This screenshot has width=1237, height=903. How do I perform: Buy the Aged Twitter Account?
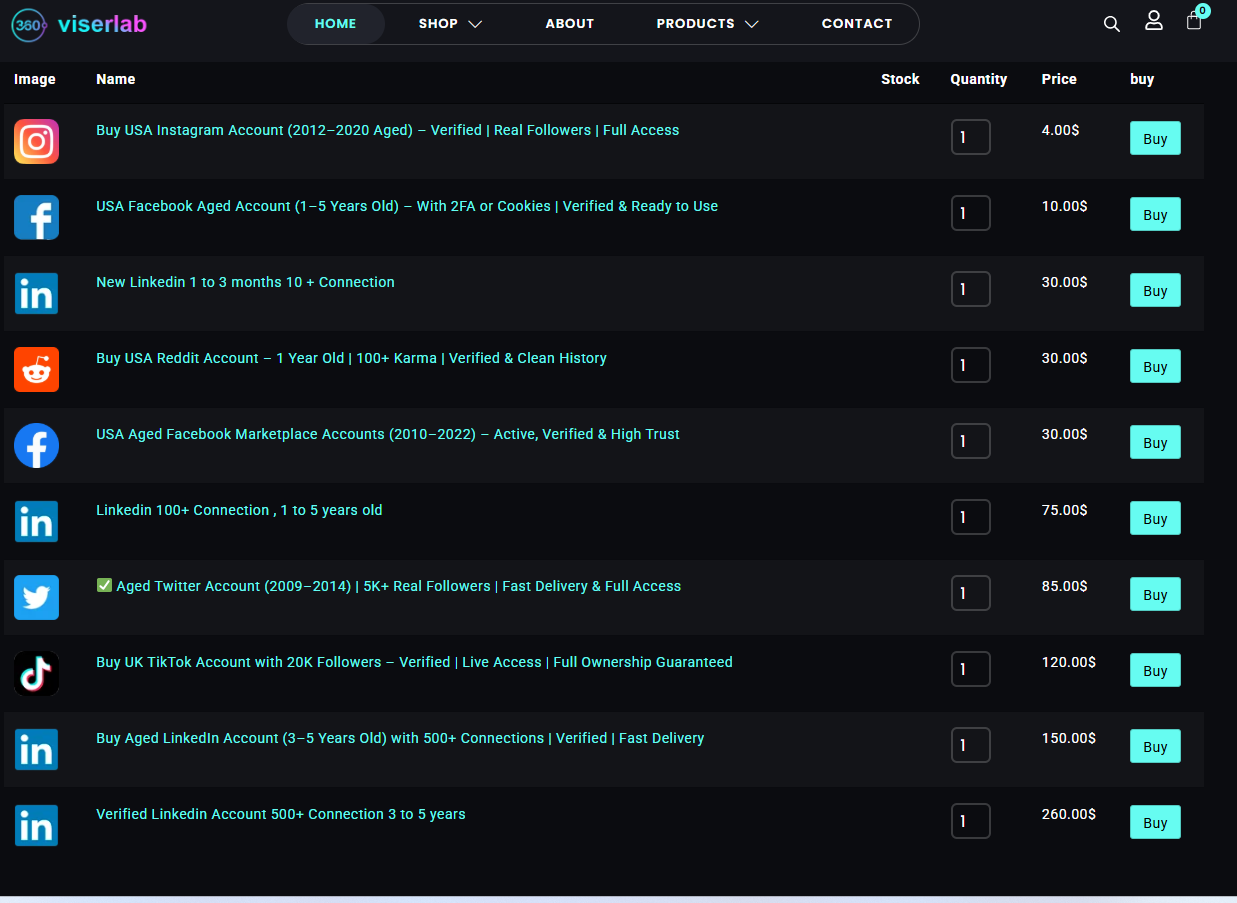pyautogui.click(x=1155, y=595)
